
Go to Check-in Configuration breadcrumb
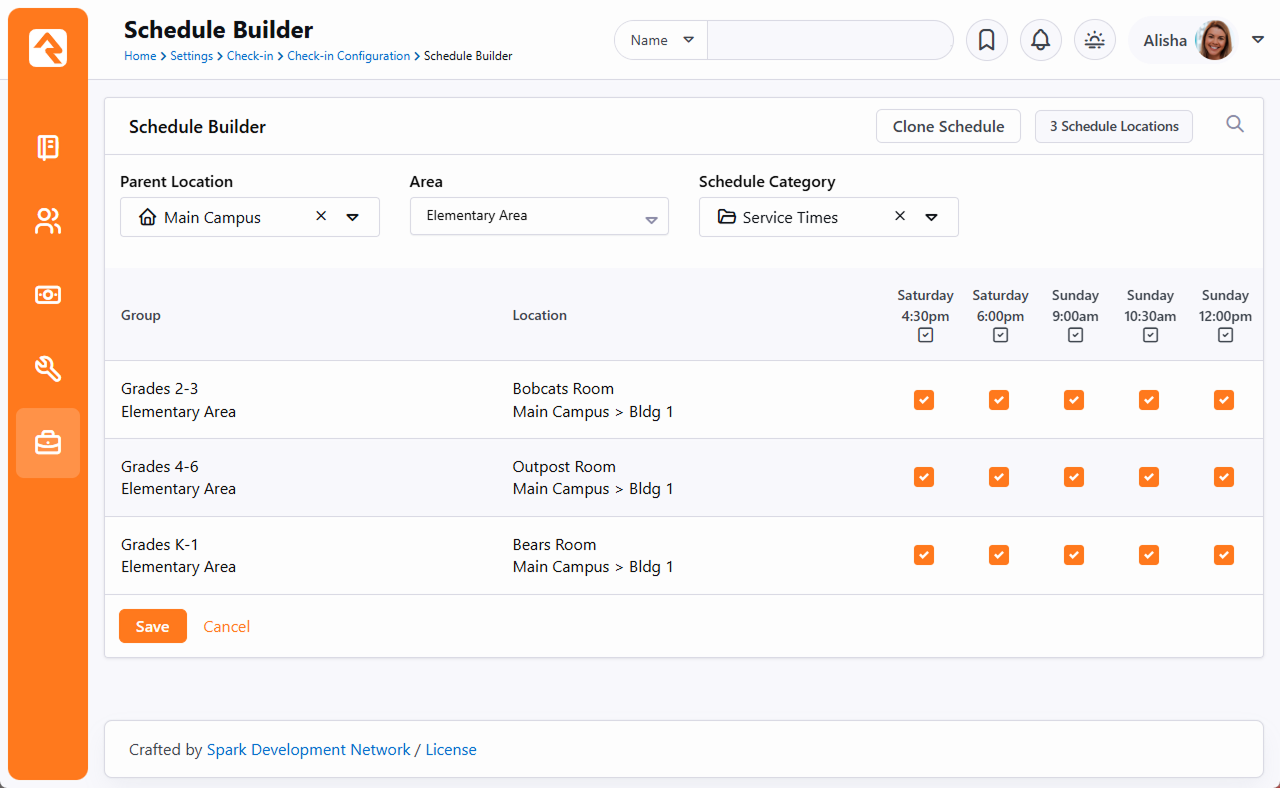tap(348, 56)
